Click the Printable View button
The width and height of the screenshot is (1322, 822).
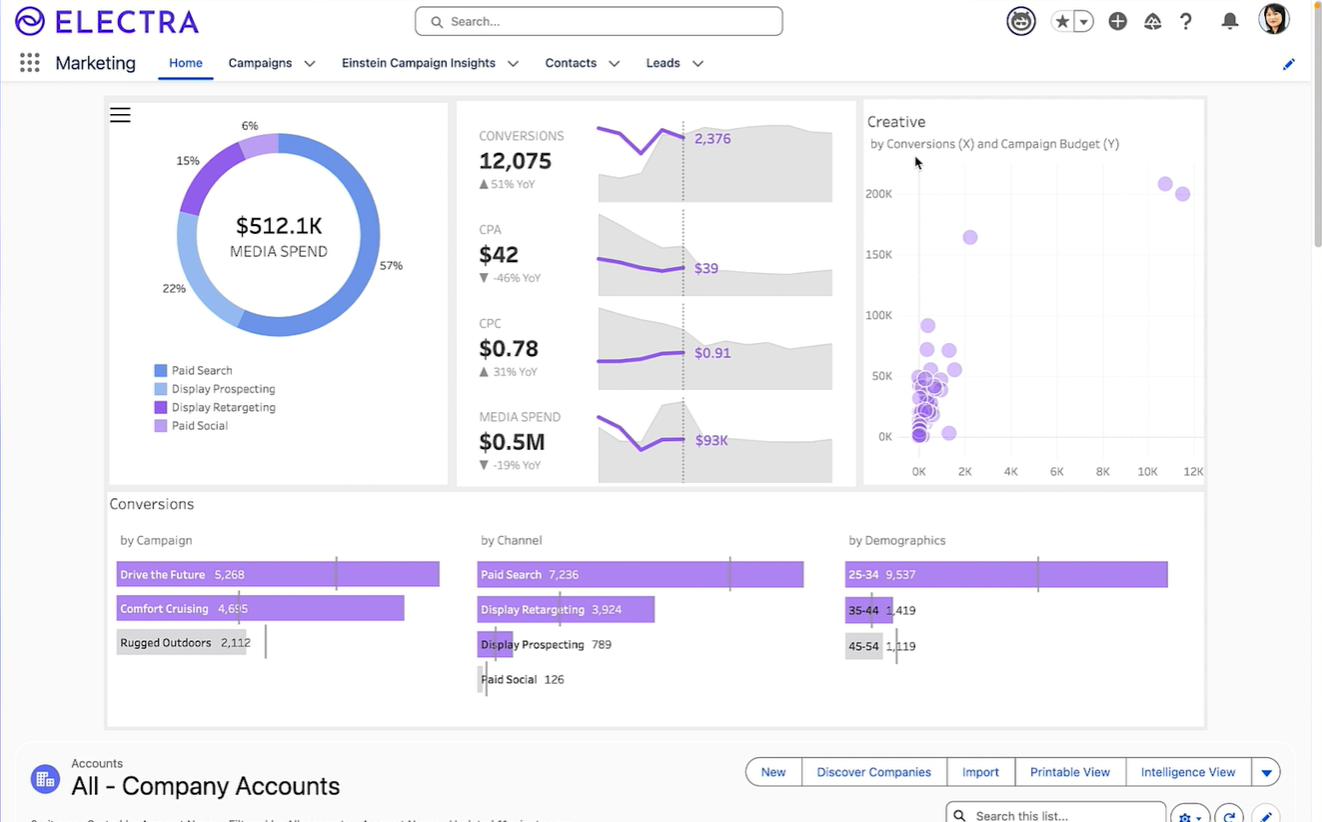[1070, 772]
